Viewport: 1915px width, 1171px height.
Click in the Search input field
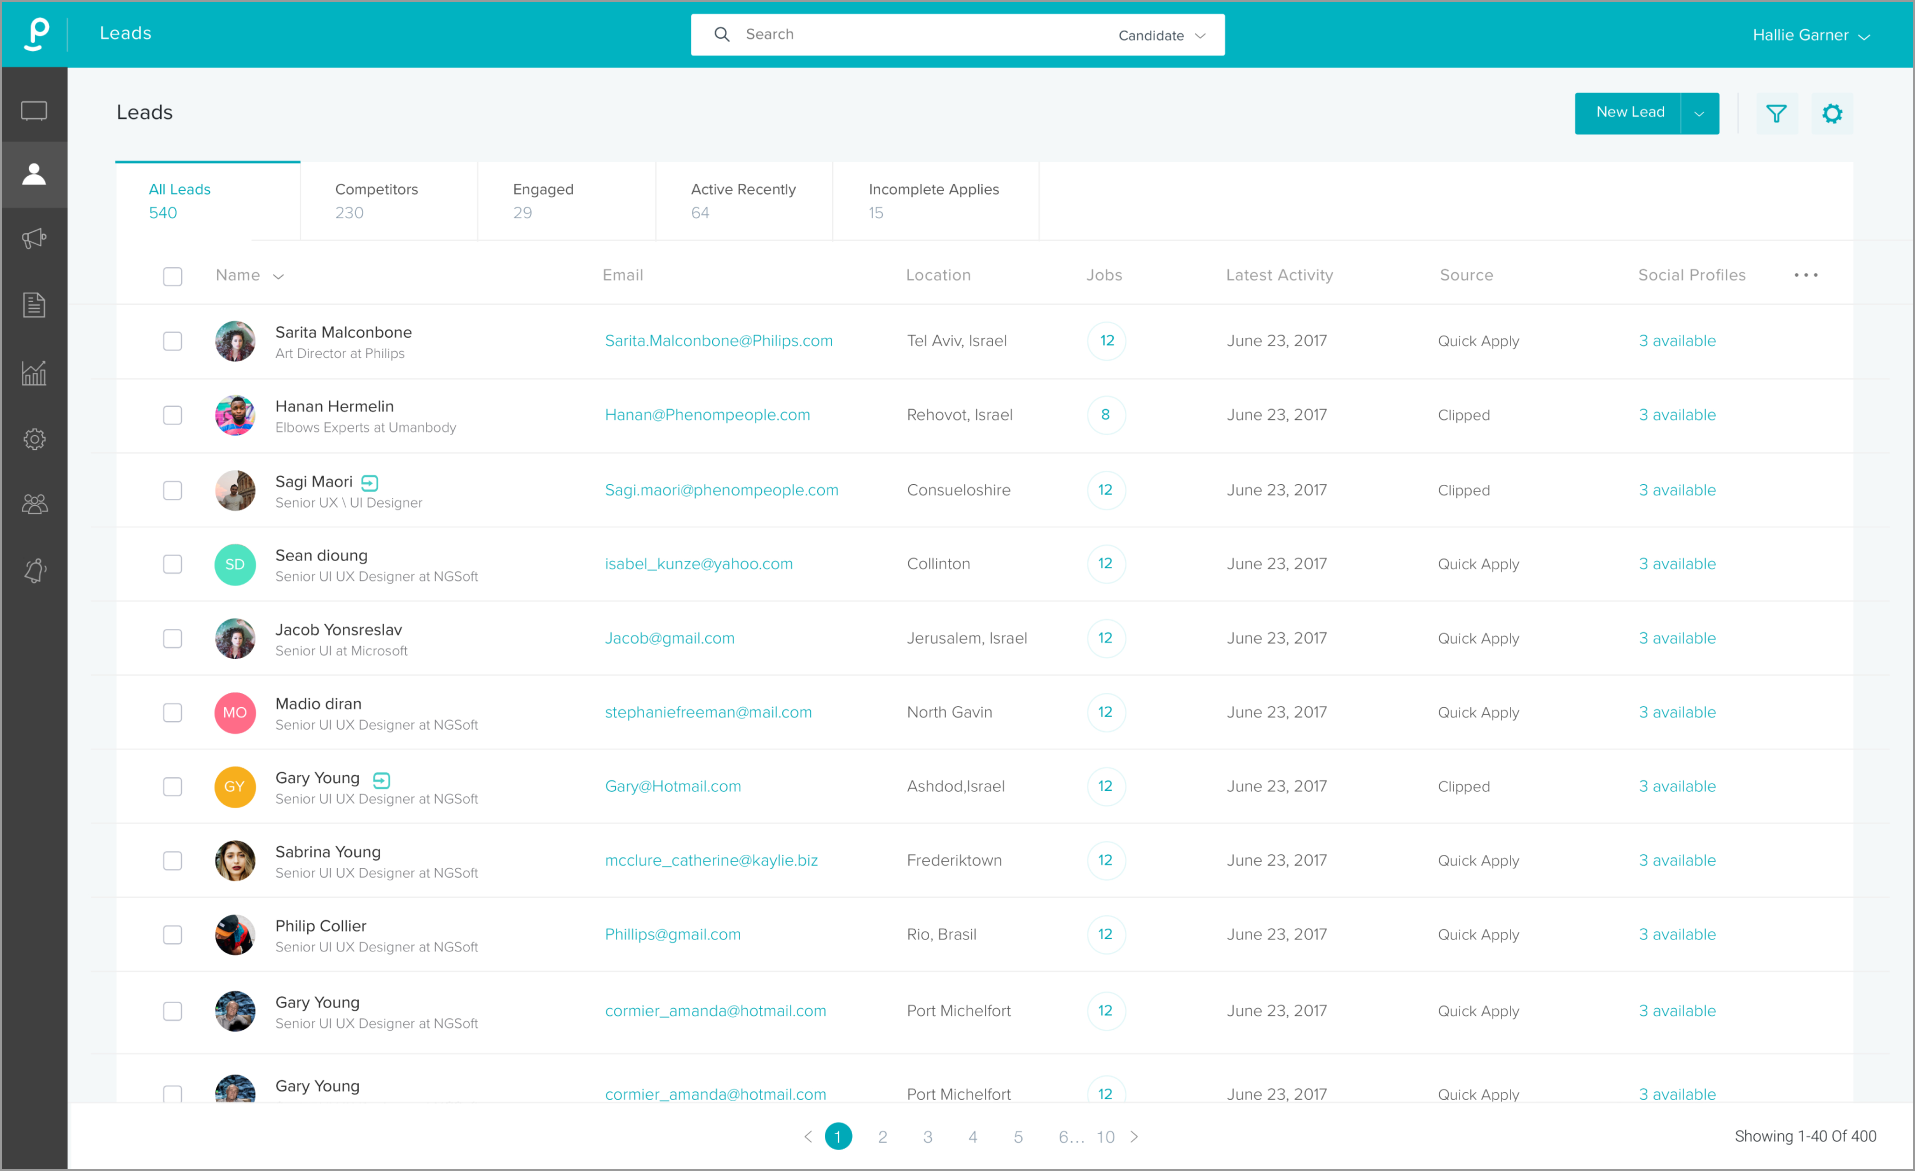[920, 35]
